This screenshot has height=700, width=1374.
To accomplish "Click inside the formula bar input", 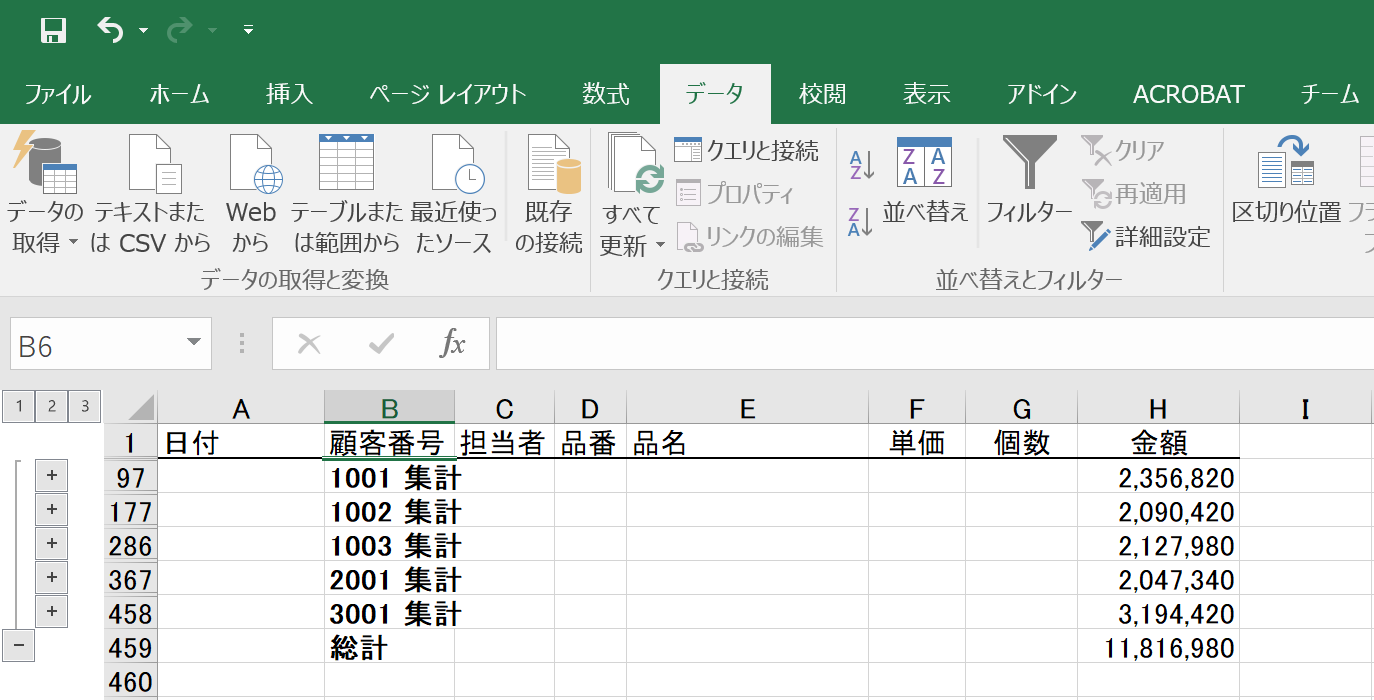I will pos(930,344).
